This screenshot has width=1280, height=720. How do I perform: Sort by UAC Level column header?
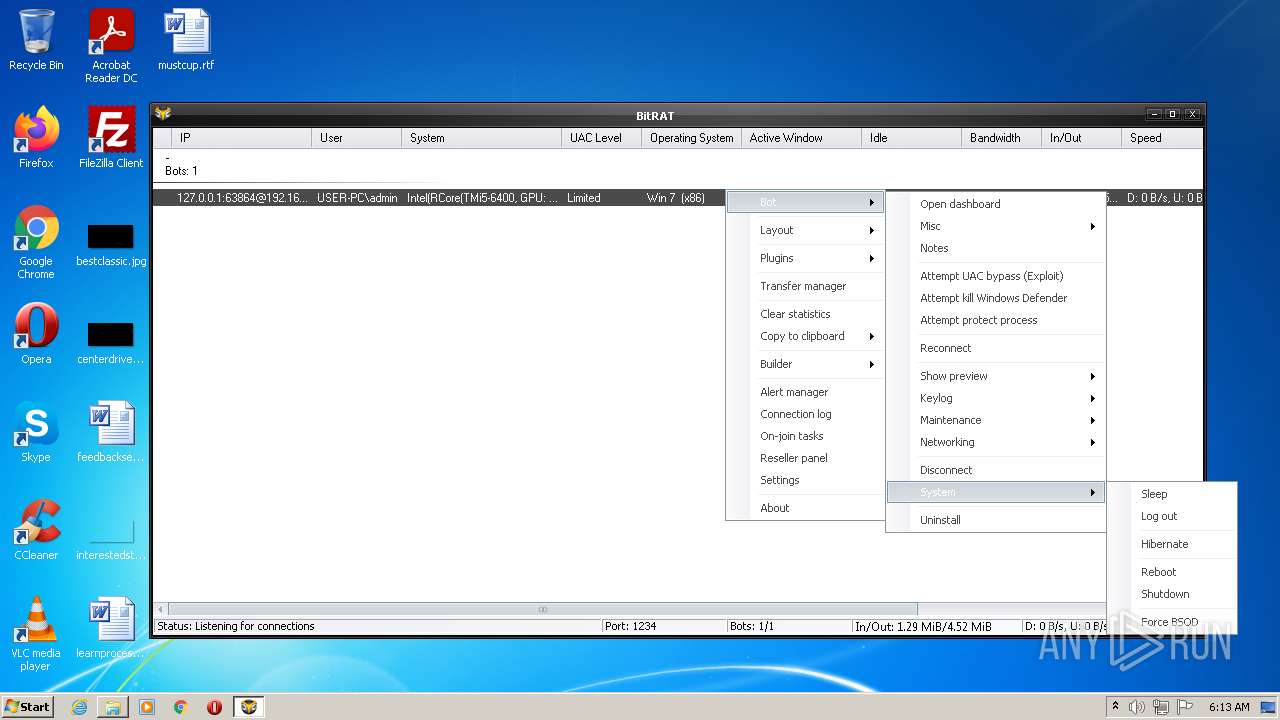click(x=601, y=138)
